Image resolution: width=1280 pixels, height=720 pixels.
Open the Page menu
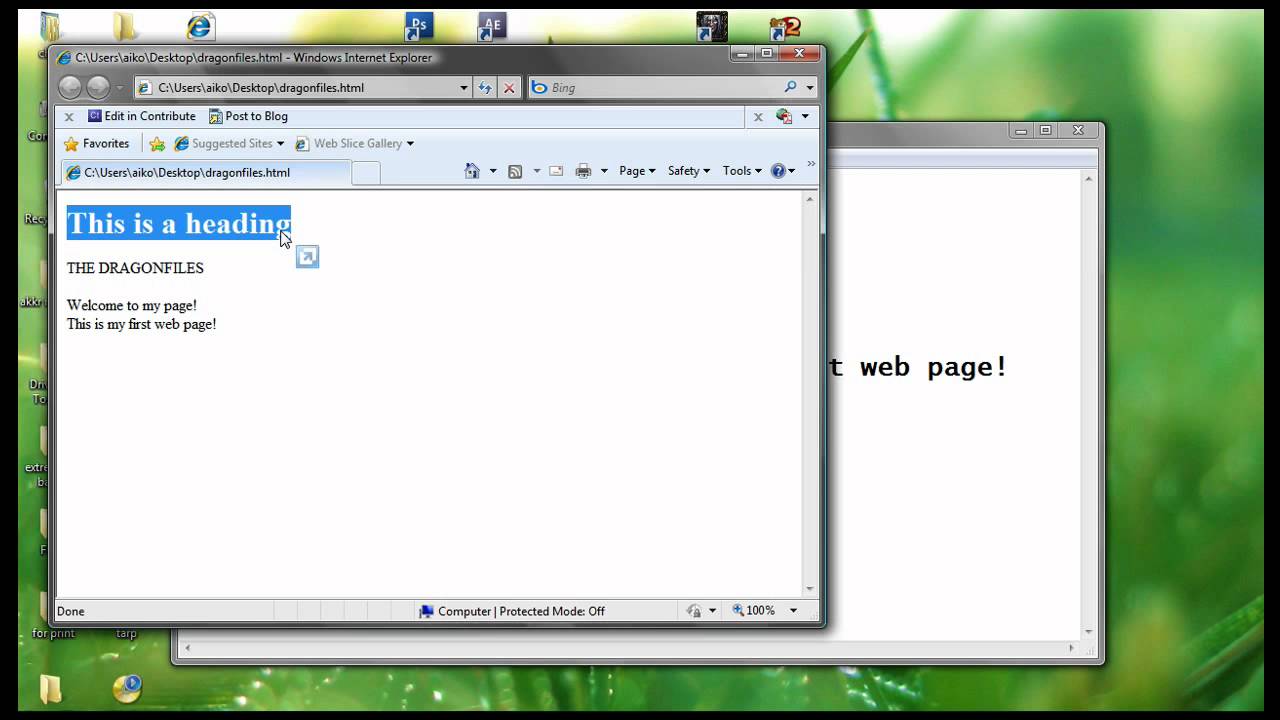coord(637,171)
